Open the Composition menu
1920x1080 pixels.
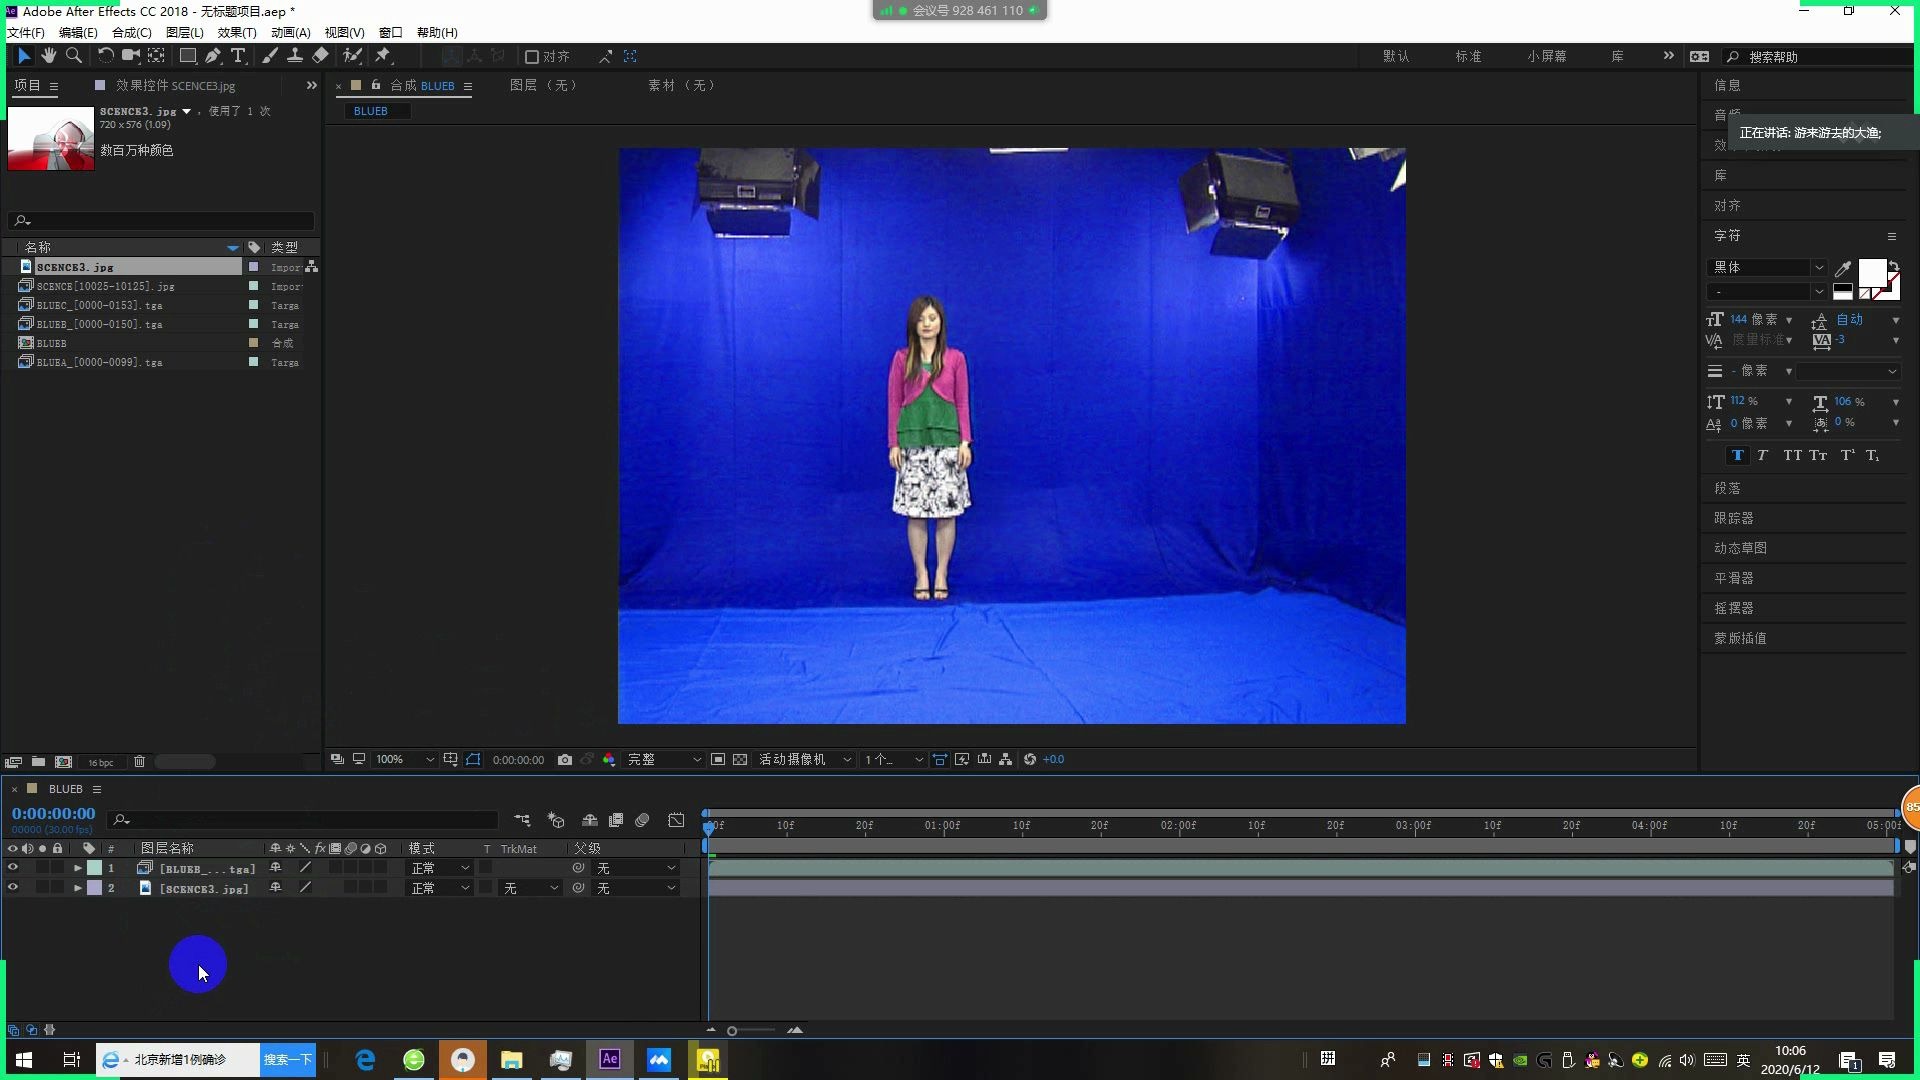(131, 32)
